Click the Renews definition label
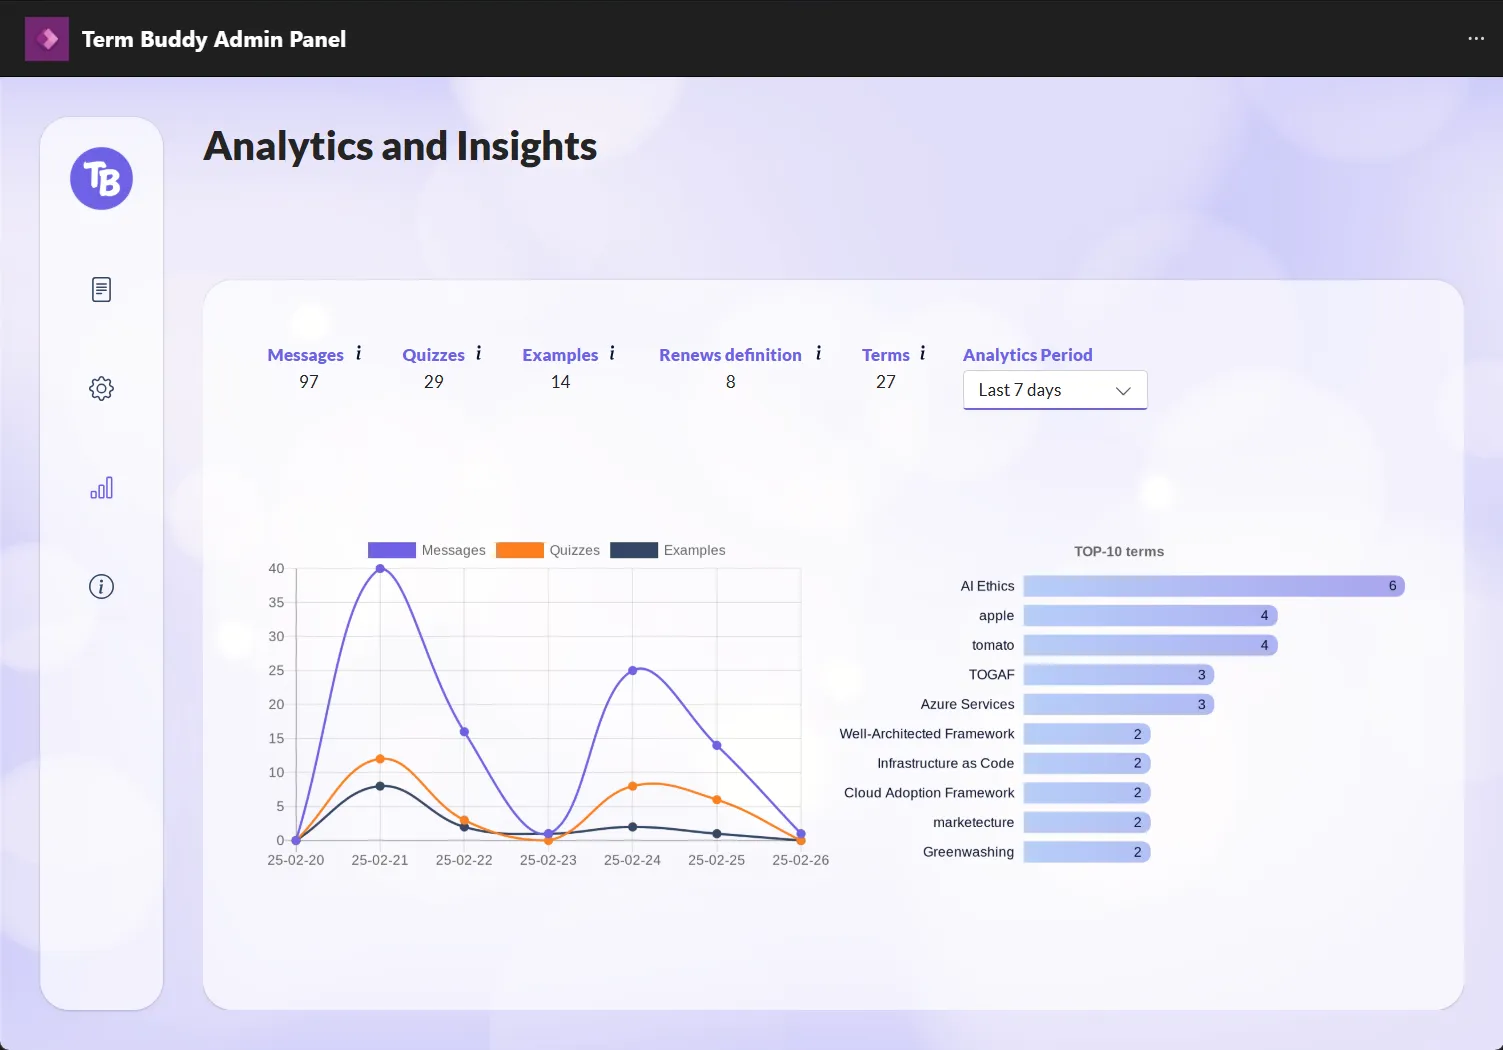This screenshot has height=1050, width=1503. [730, 355]
